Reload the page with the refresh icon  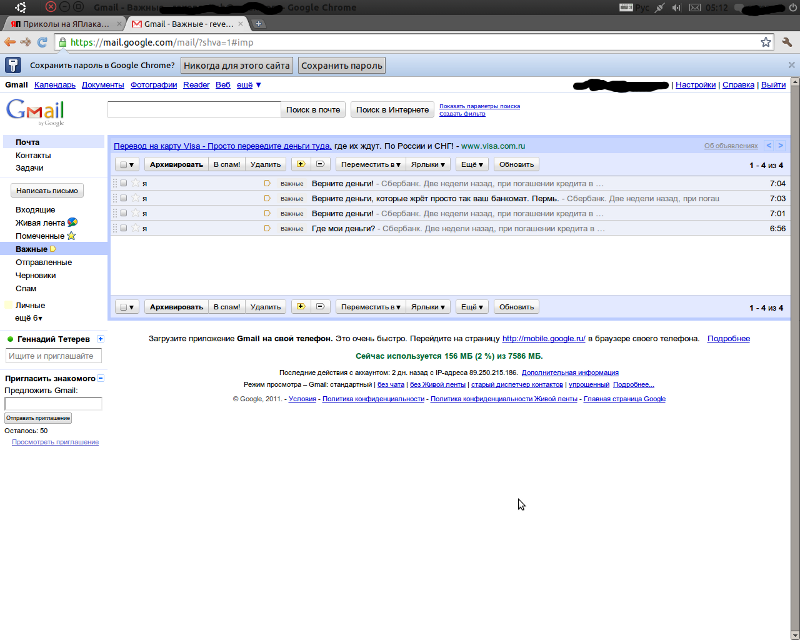point(42,42)
